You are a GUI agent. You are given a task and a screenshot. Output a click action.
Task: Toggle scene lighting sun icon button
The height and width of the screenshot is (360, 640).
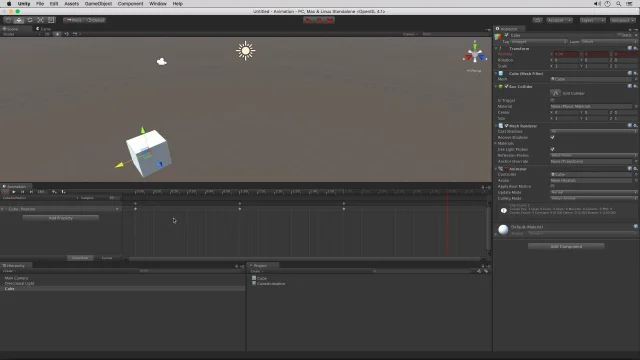[57, 34]
